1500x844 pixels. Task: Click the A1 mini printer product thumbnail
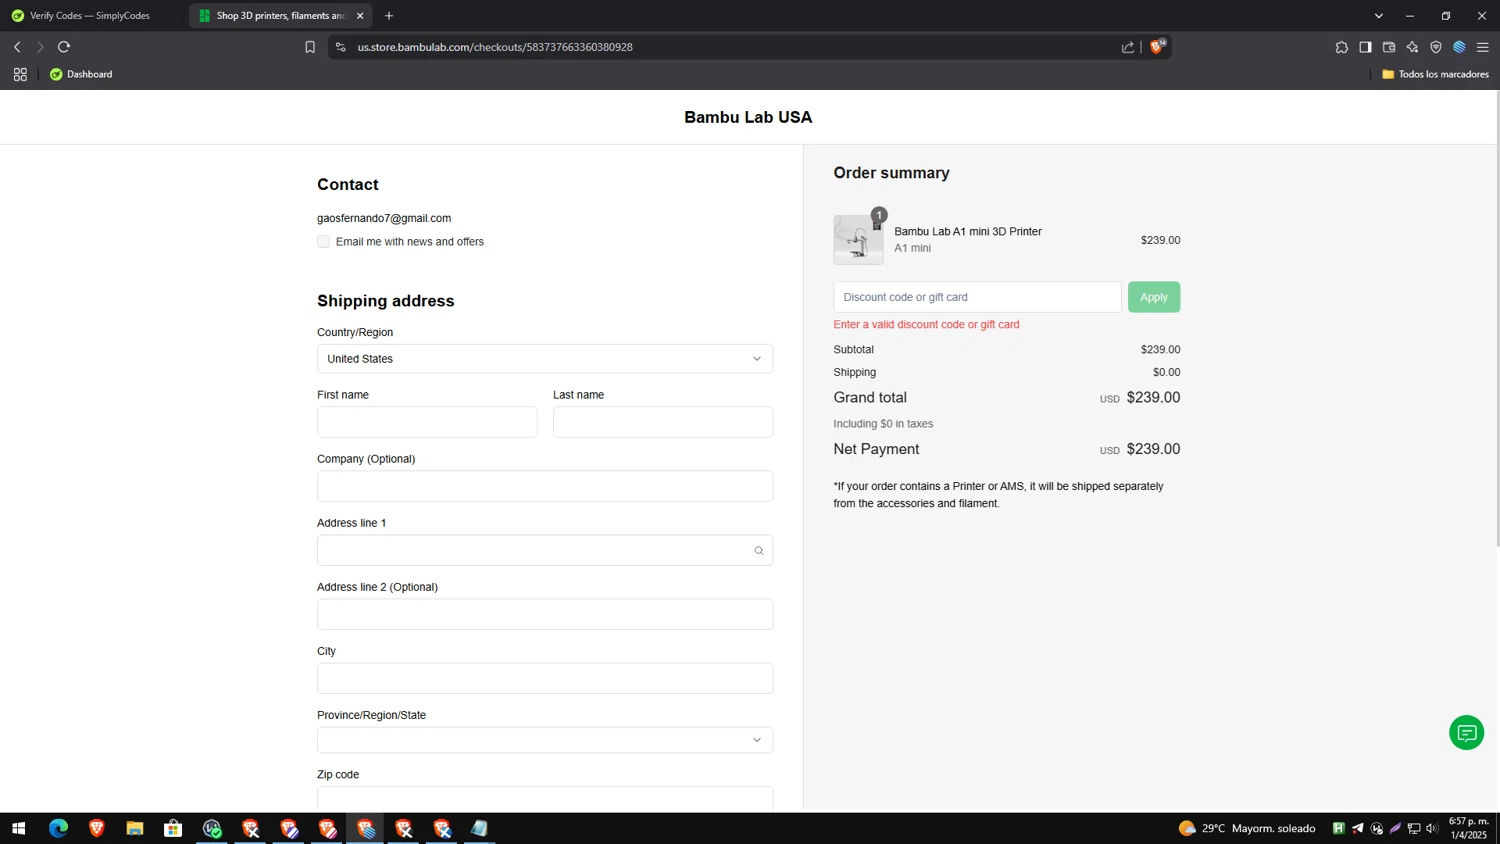tap(859, 240)
